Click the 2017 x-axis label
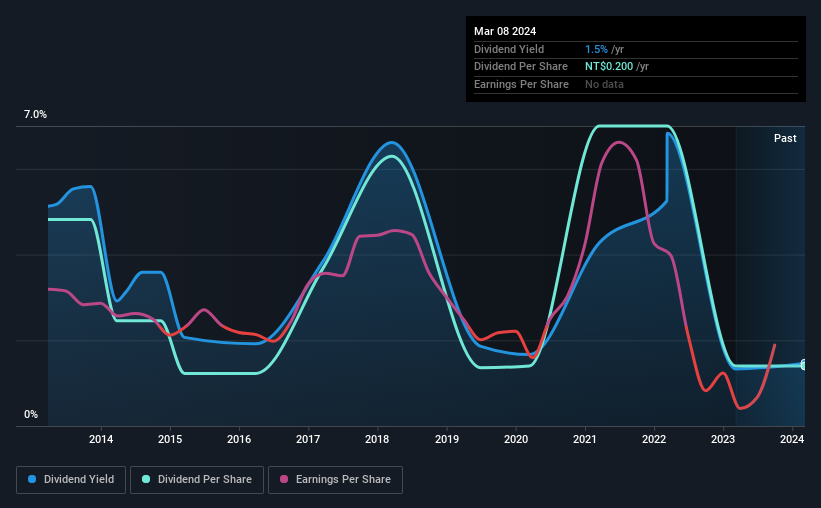Viewport: 821px width, 508px height. click(x=308, y=439)
